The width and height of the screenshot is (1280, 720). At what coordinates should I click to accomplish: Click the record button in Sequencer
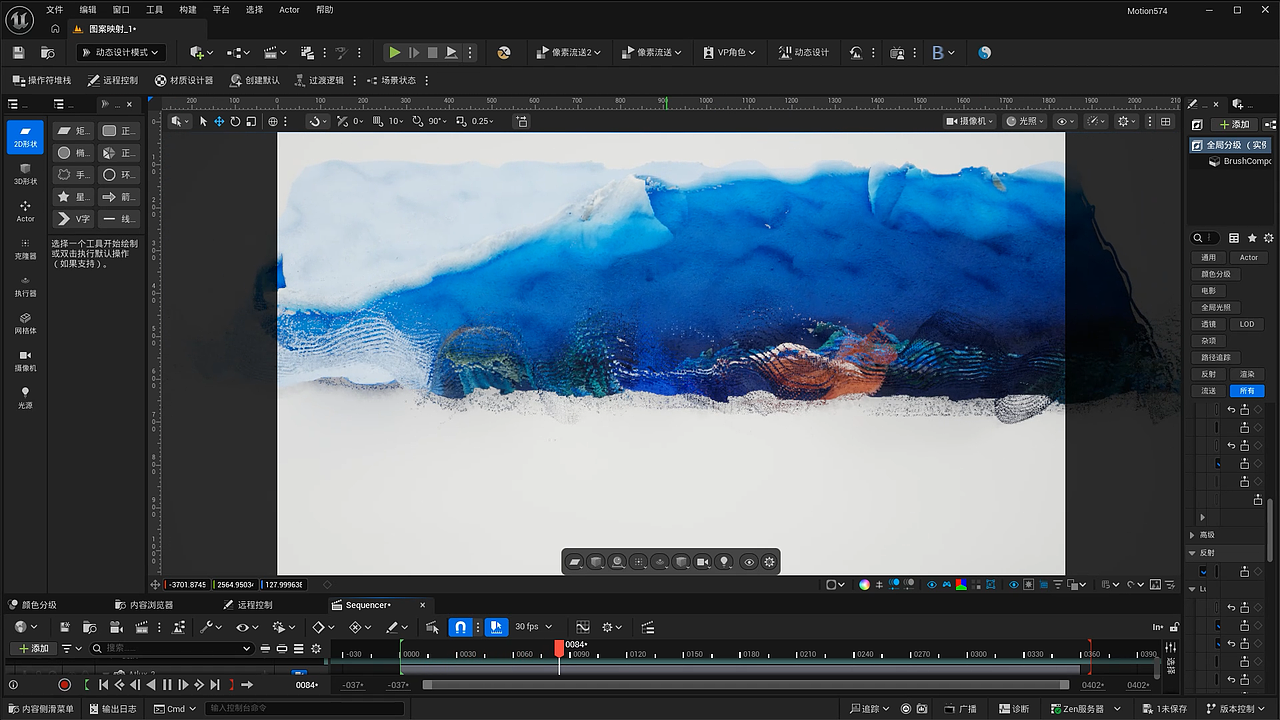tap(64, 685)
